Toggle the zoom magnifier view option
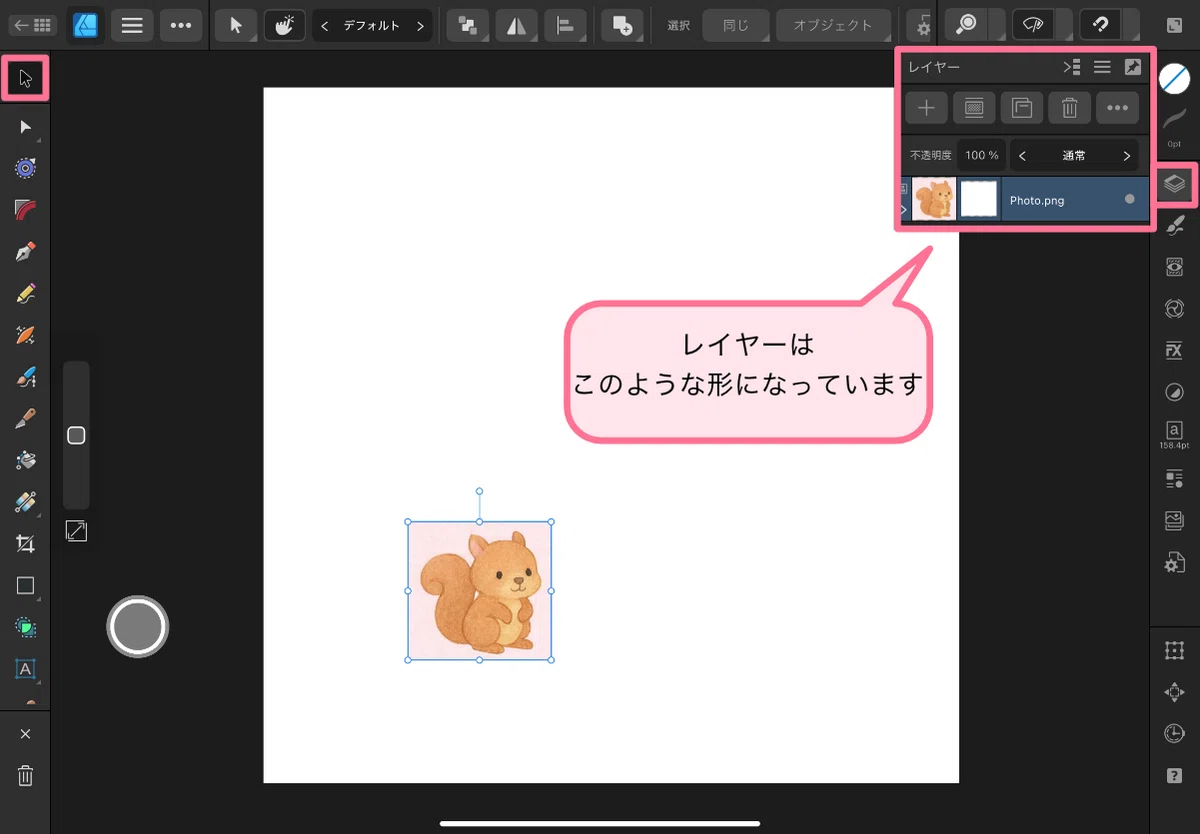Image resolution: width=1200 pixels, height=834 pixels. pyautogui.click(x=967, y=25)
